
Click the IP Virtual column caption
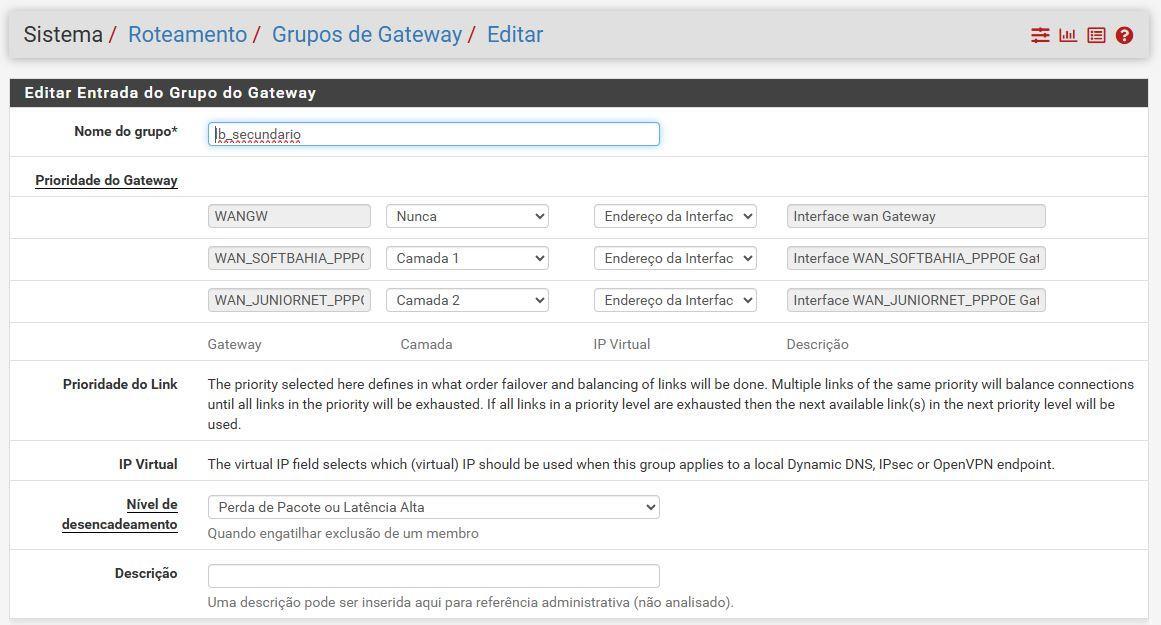click(622, 344)
